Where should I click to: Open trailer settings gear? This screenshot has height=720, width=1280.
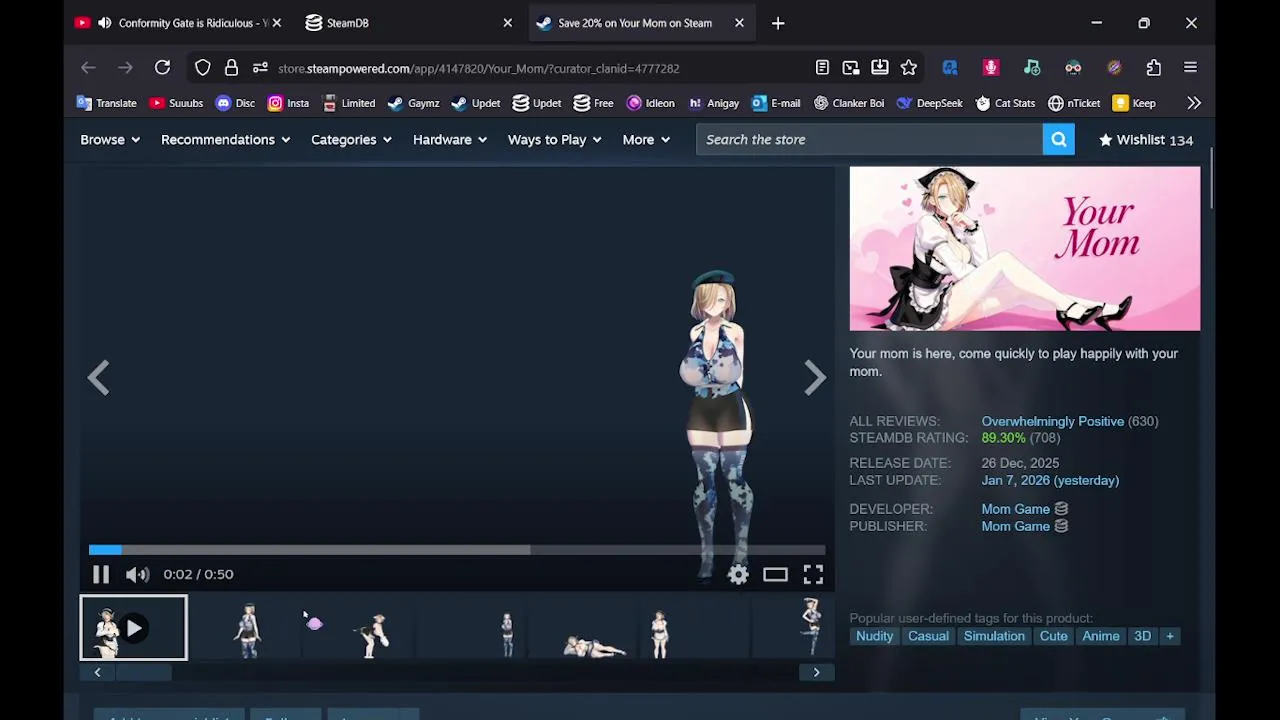click(x=738, y=574)
